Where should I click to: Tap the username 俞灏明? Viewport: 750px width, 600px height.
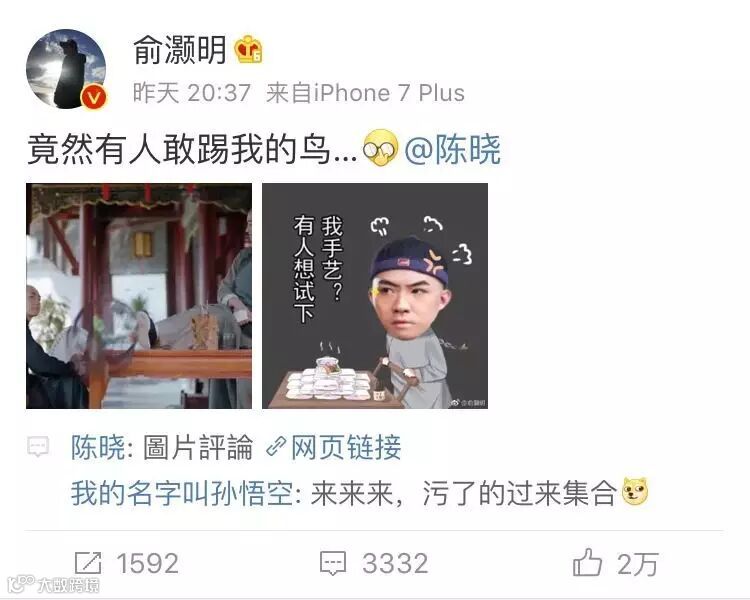[x=179, y=50]
